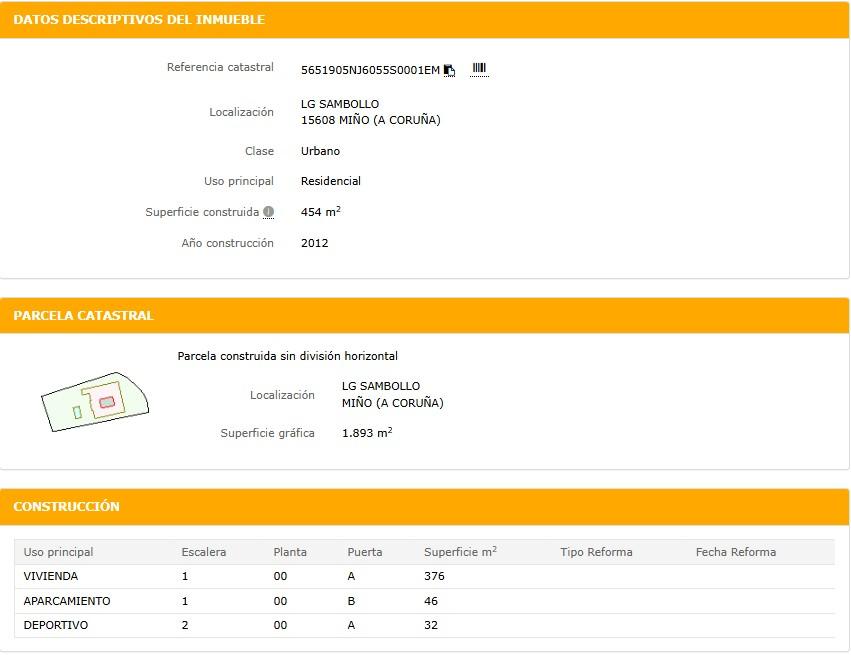Select the '454 m²' built area value
This screenshot has width=851, height=655.
pyautogui.click(x=321, y=212)
